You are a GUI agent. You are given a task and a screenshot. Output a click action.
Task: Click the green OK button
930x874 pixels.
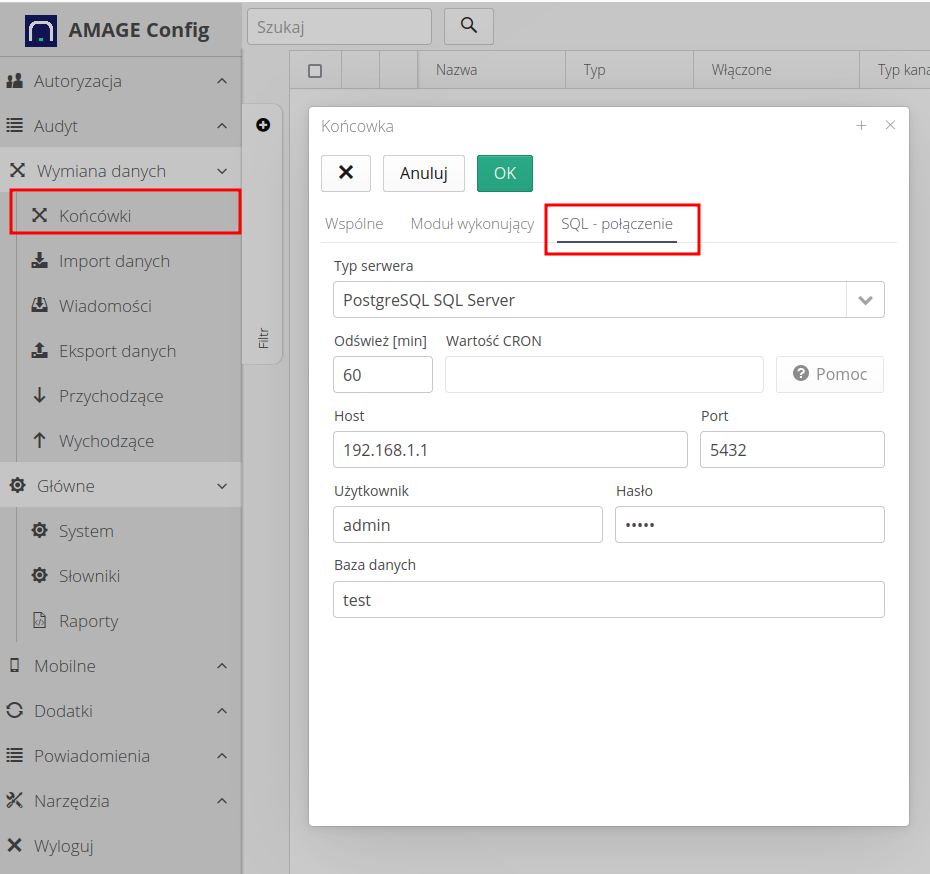[505, 173]
